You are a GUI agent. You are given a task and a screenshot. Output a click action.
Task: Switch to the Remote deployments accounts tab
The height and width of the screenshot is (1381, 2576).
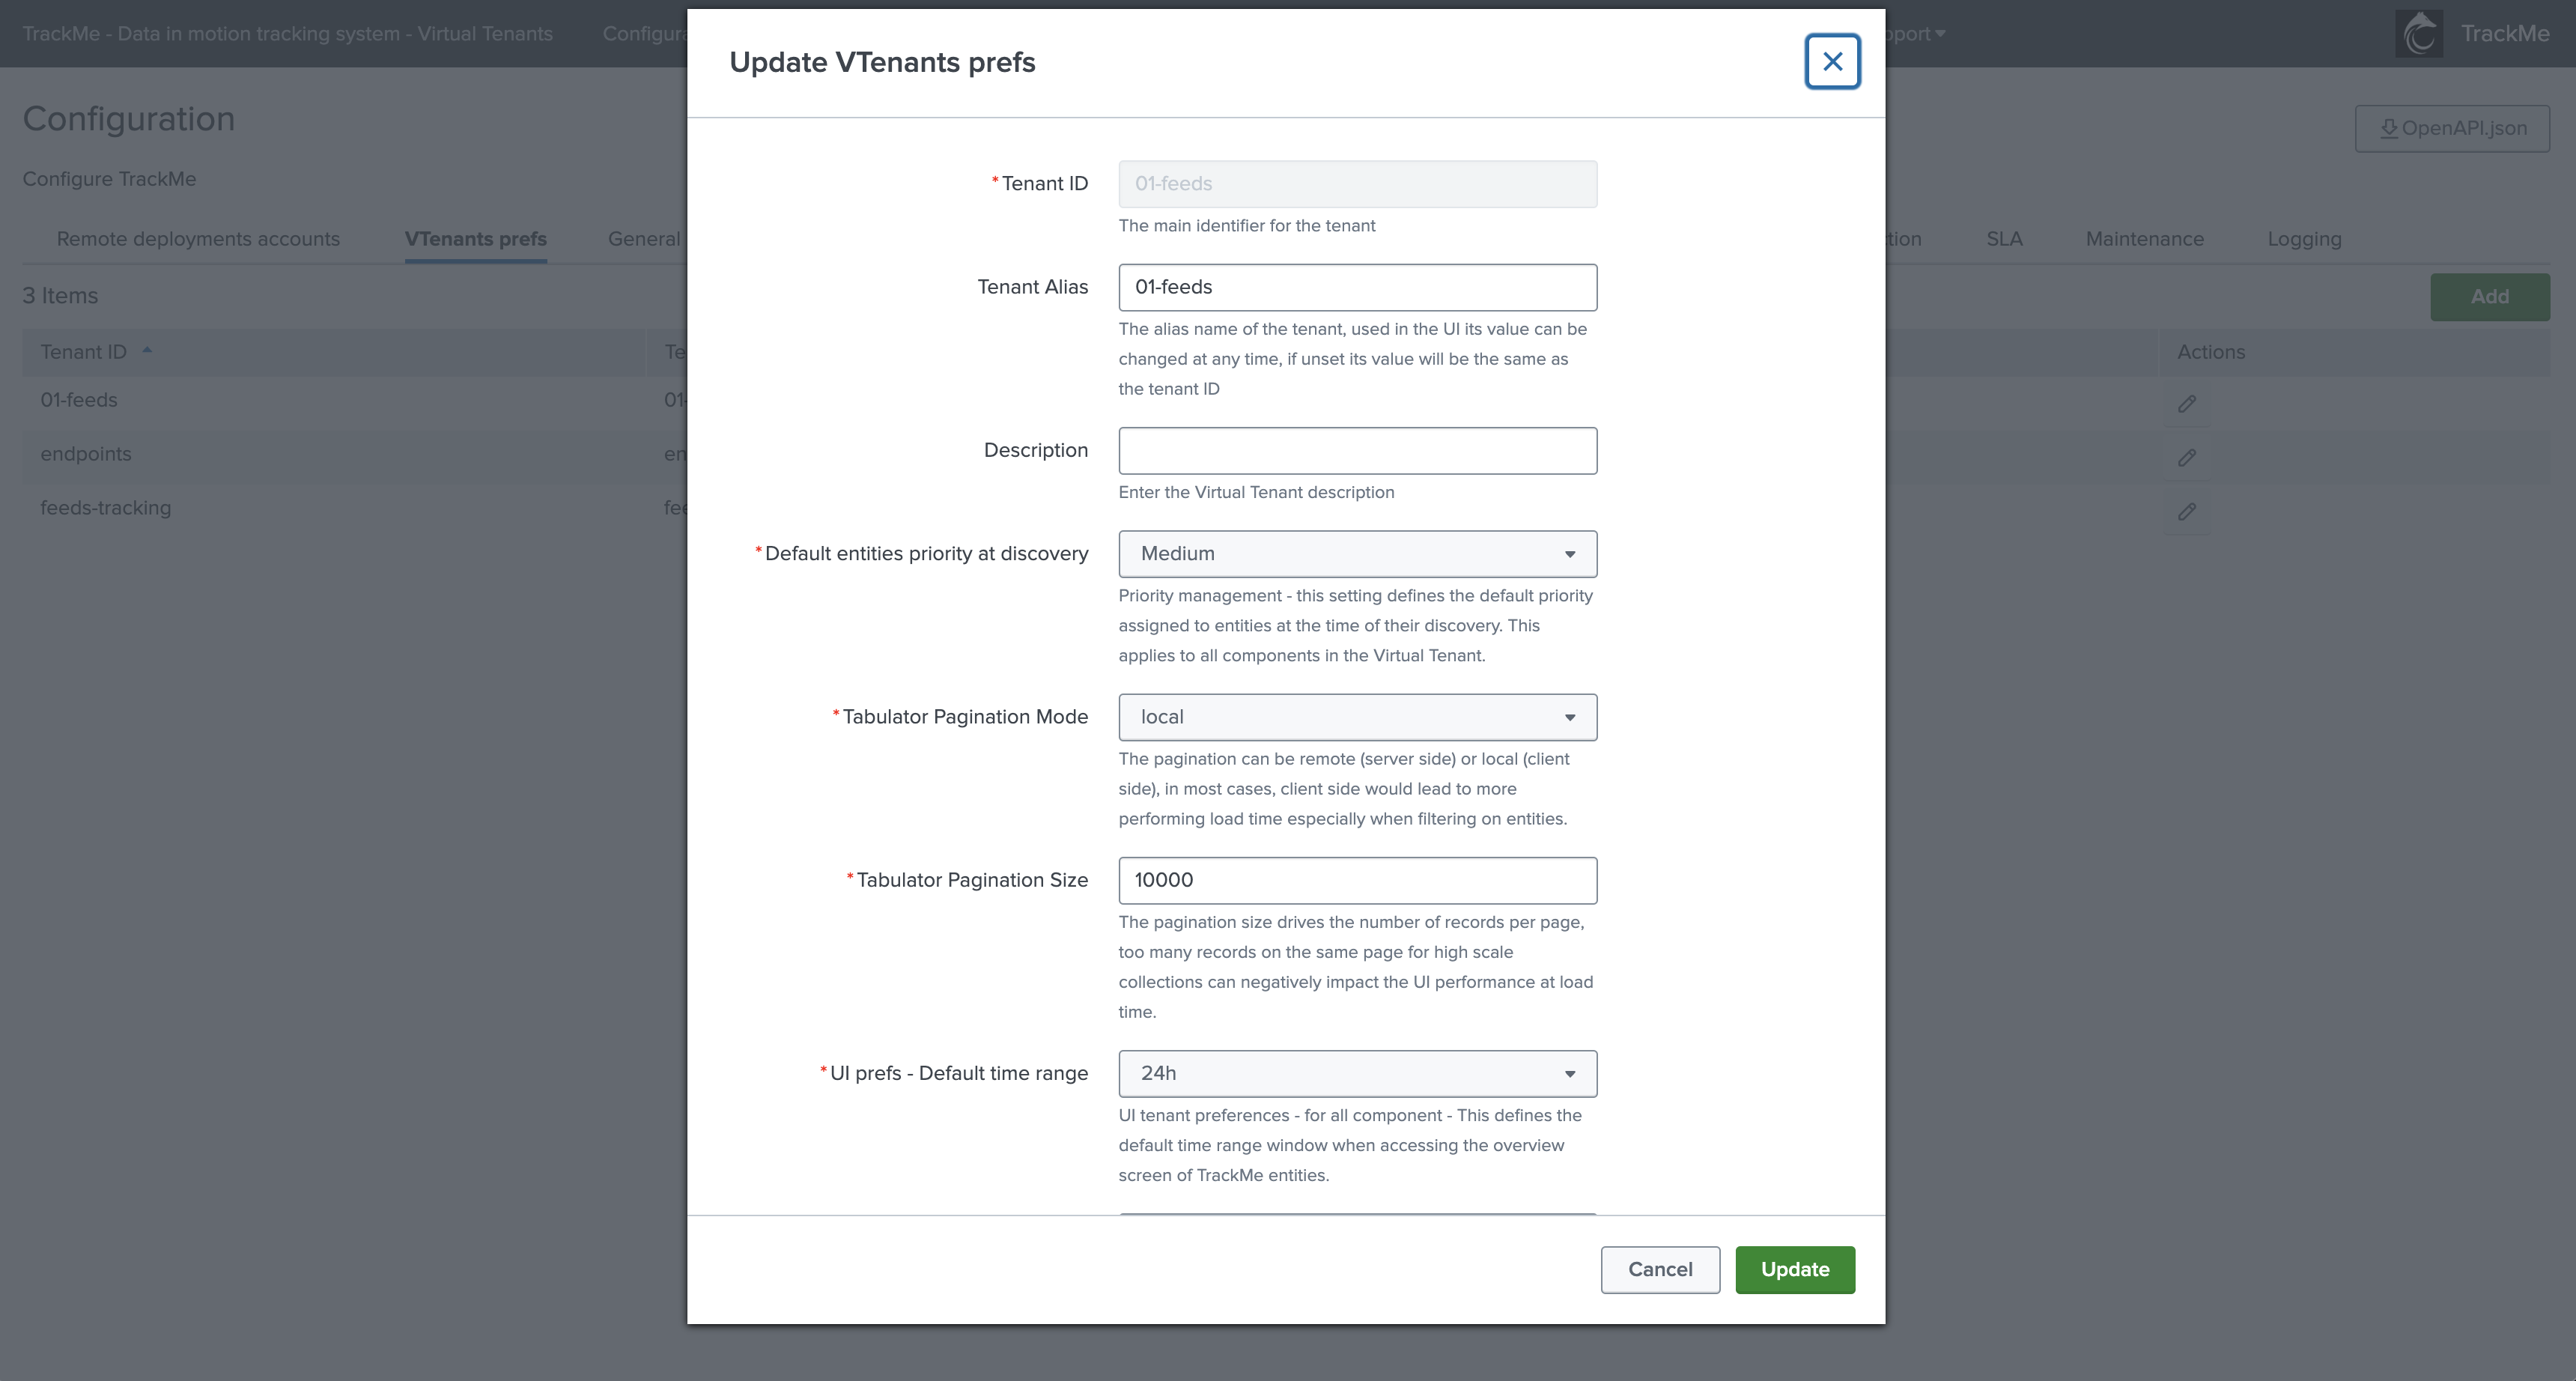198,239
